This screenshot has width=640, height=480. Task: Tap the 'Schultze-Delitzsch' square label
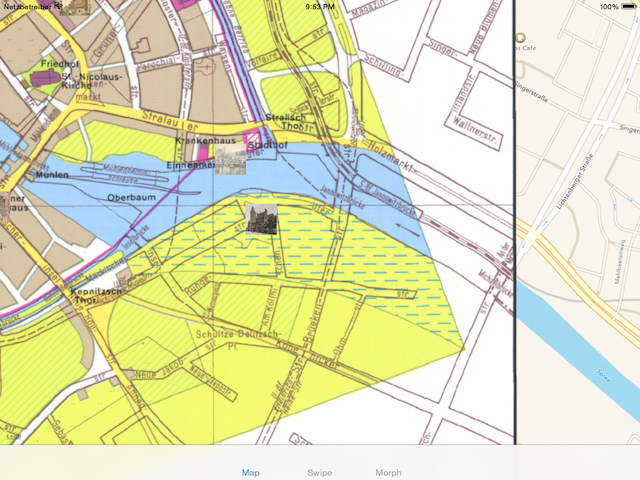click(x=237, y=335)
